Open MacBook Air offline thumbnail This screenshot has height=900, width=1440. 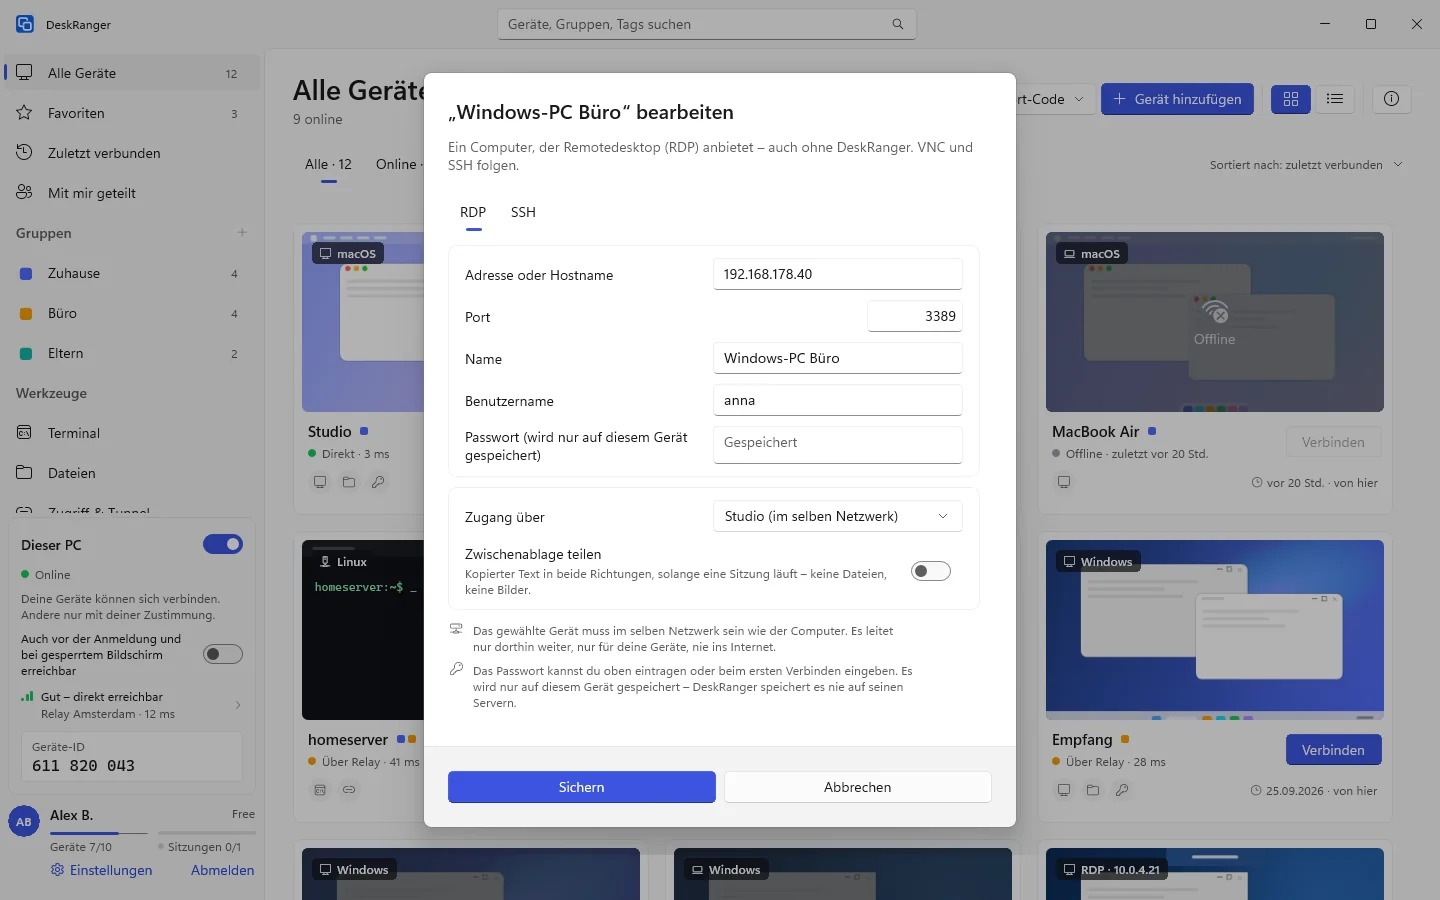pyautogui.click(x=1215, y=322)
